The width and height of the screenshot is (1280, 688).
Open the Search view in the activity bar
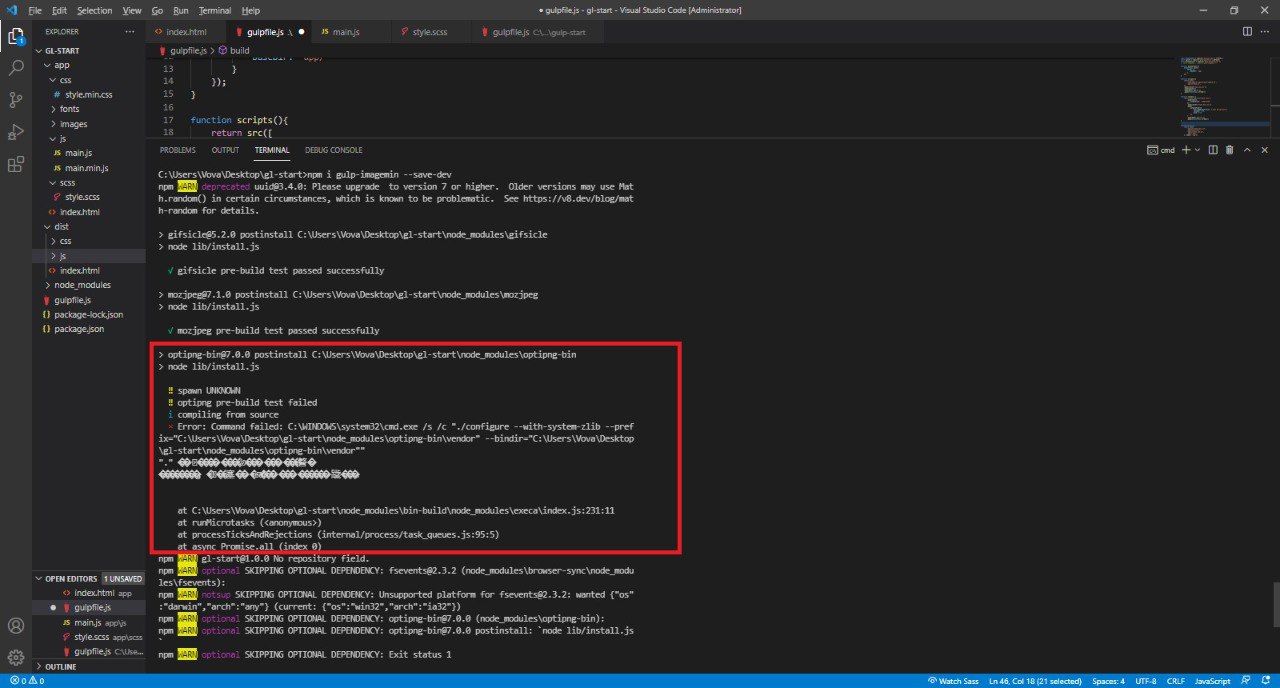16,68
